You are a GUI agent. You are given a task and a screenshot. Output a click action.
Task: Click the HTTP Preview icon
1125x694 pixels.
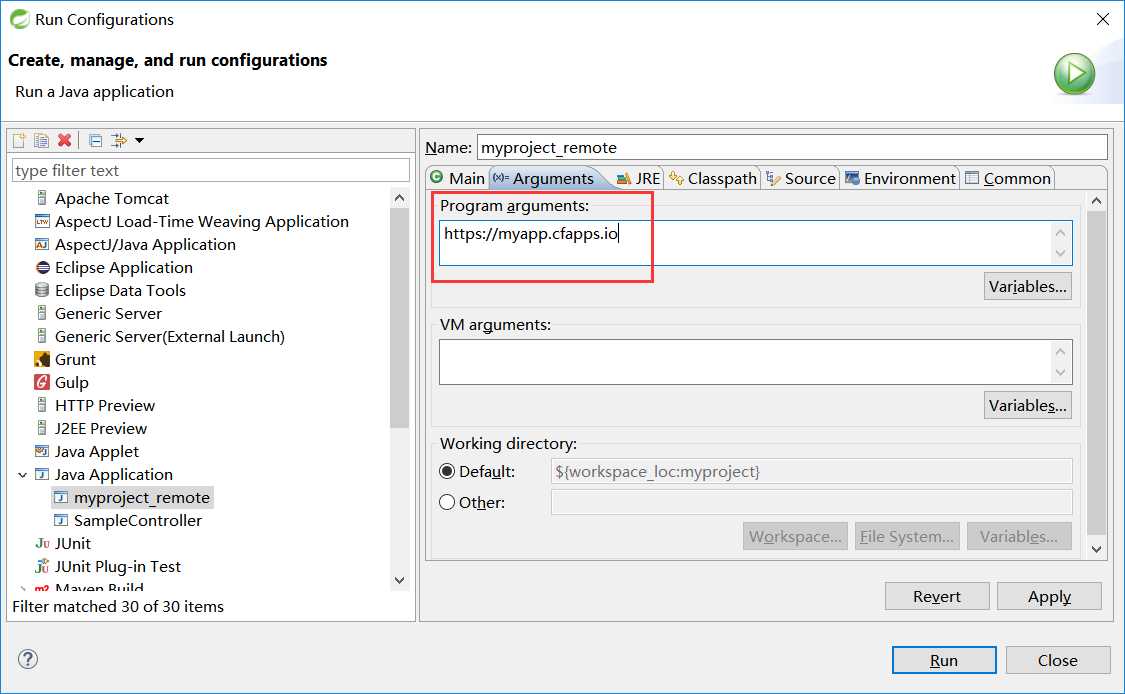42,405
